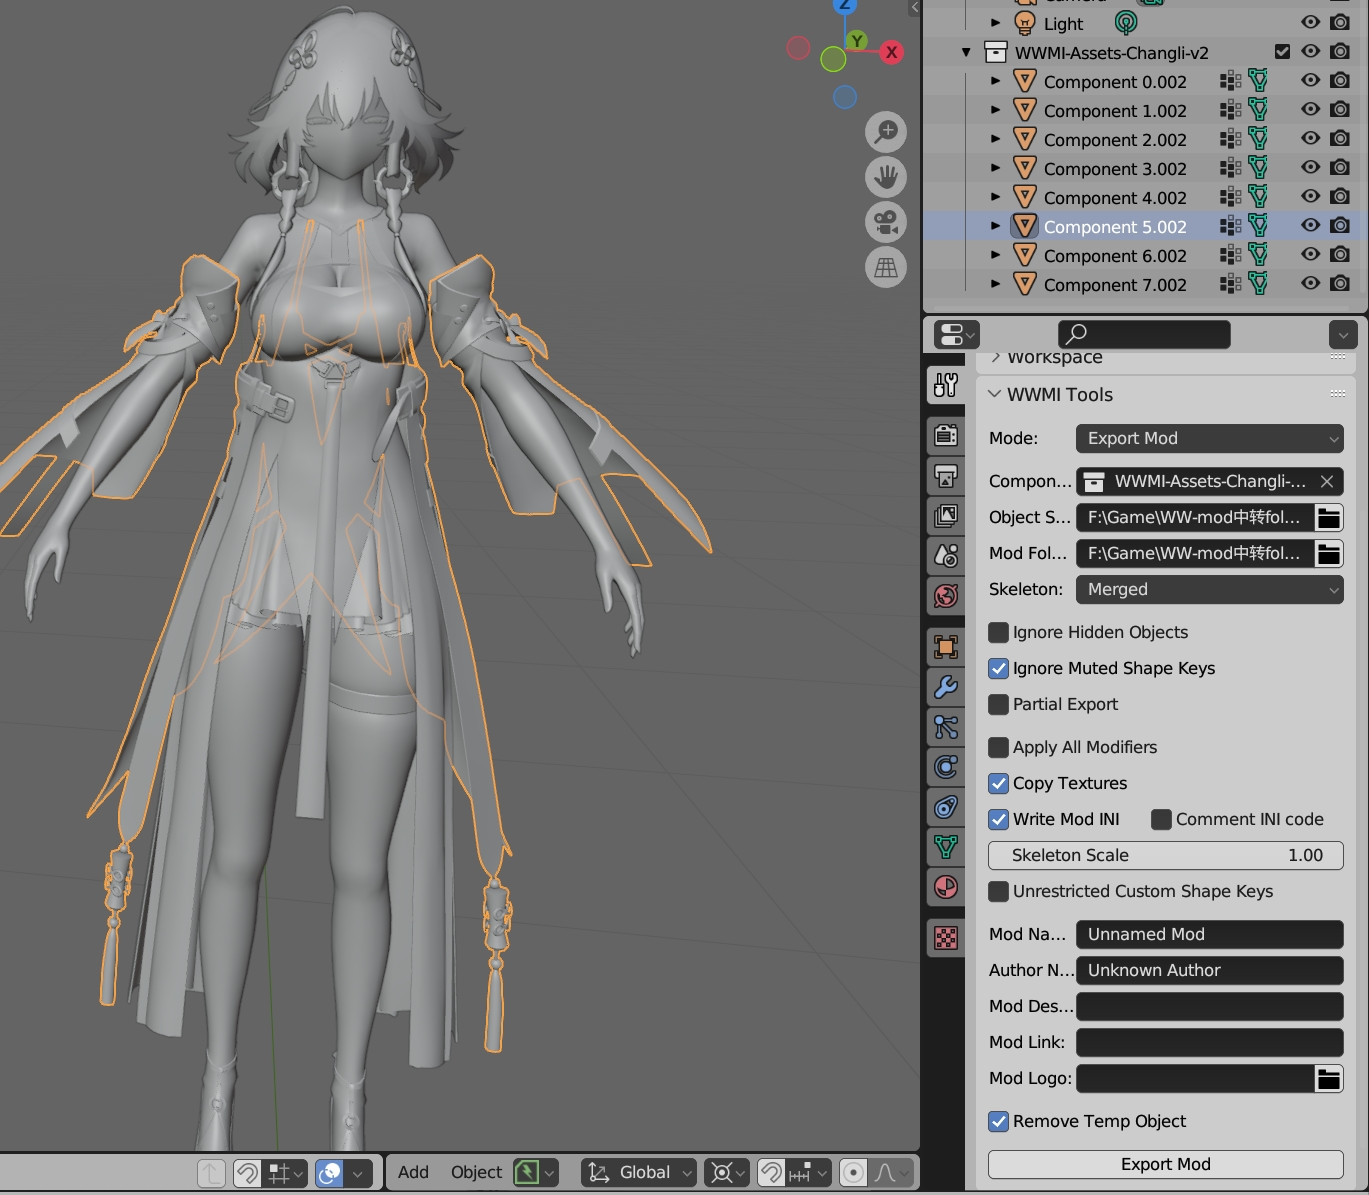The width and height of the screenshot is (1369, 1195).
Task: Enable the Partial Export checkbox
Action: point(998,704)
